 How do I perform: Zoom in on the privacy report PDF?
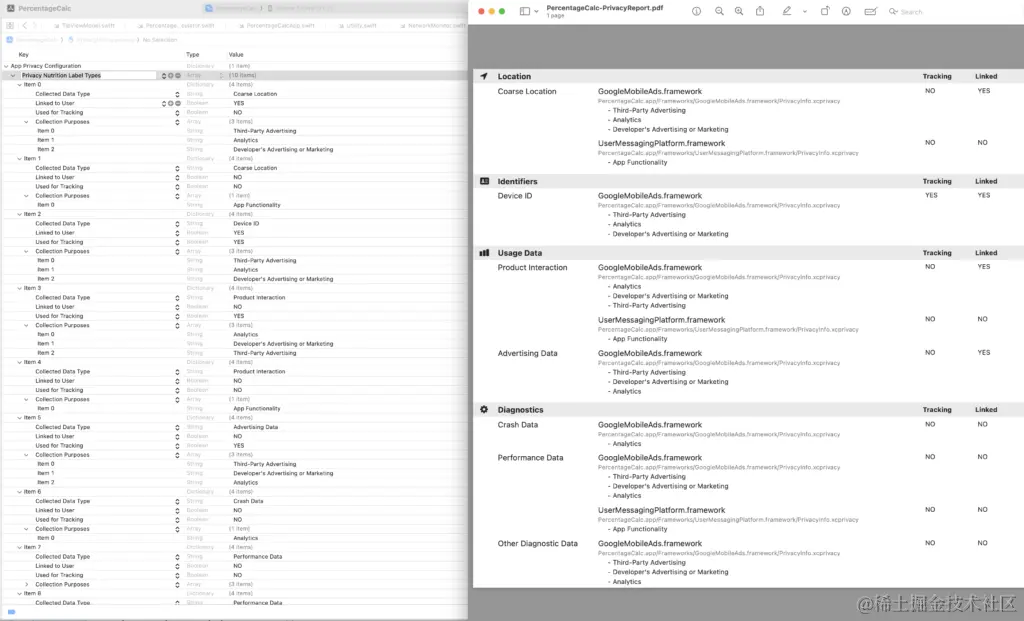739,11
